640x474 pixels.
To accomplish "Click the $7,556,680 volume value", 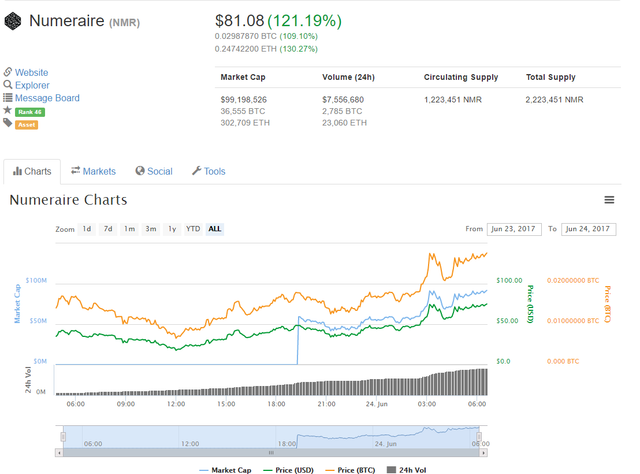I will point(343,100).
